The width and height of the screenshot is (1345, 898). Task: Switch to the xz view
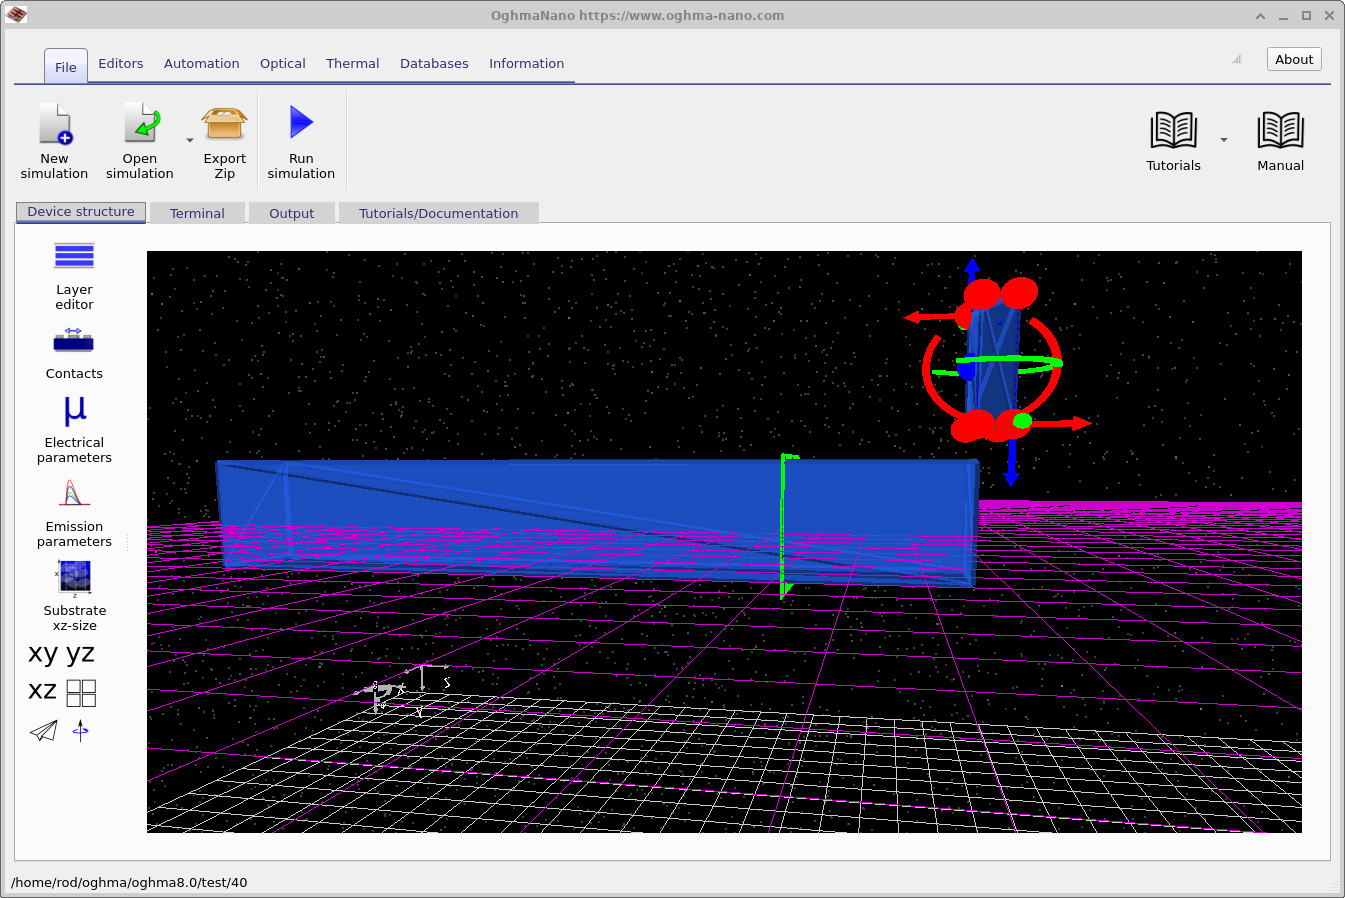pos(42,691)
